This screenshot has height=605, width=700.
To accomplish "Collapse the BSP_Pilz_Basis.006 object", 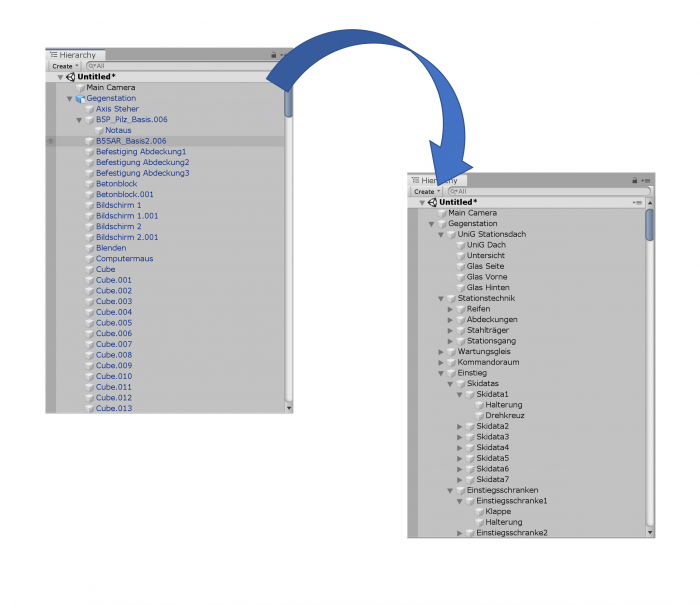I will (x=79, y=120).
